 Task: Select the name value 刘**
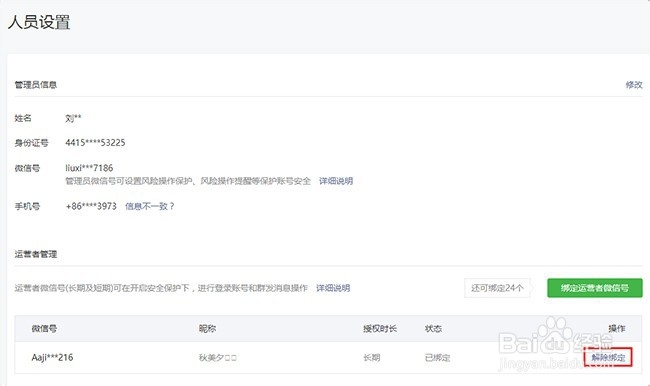pyautogui.click(x=73, y=118)
